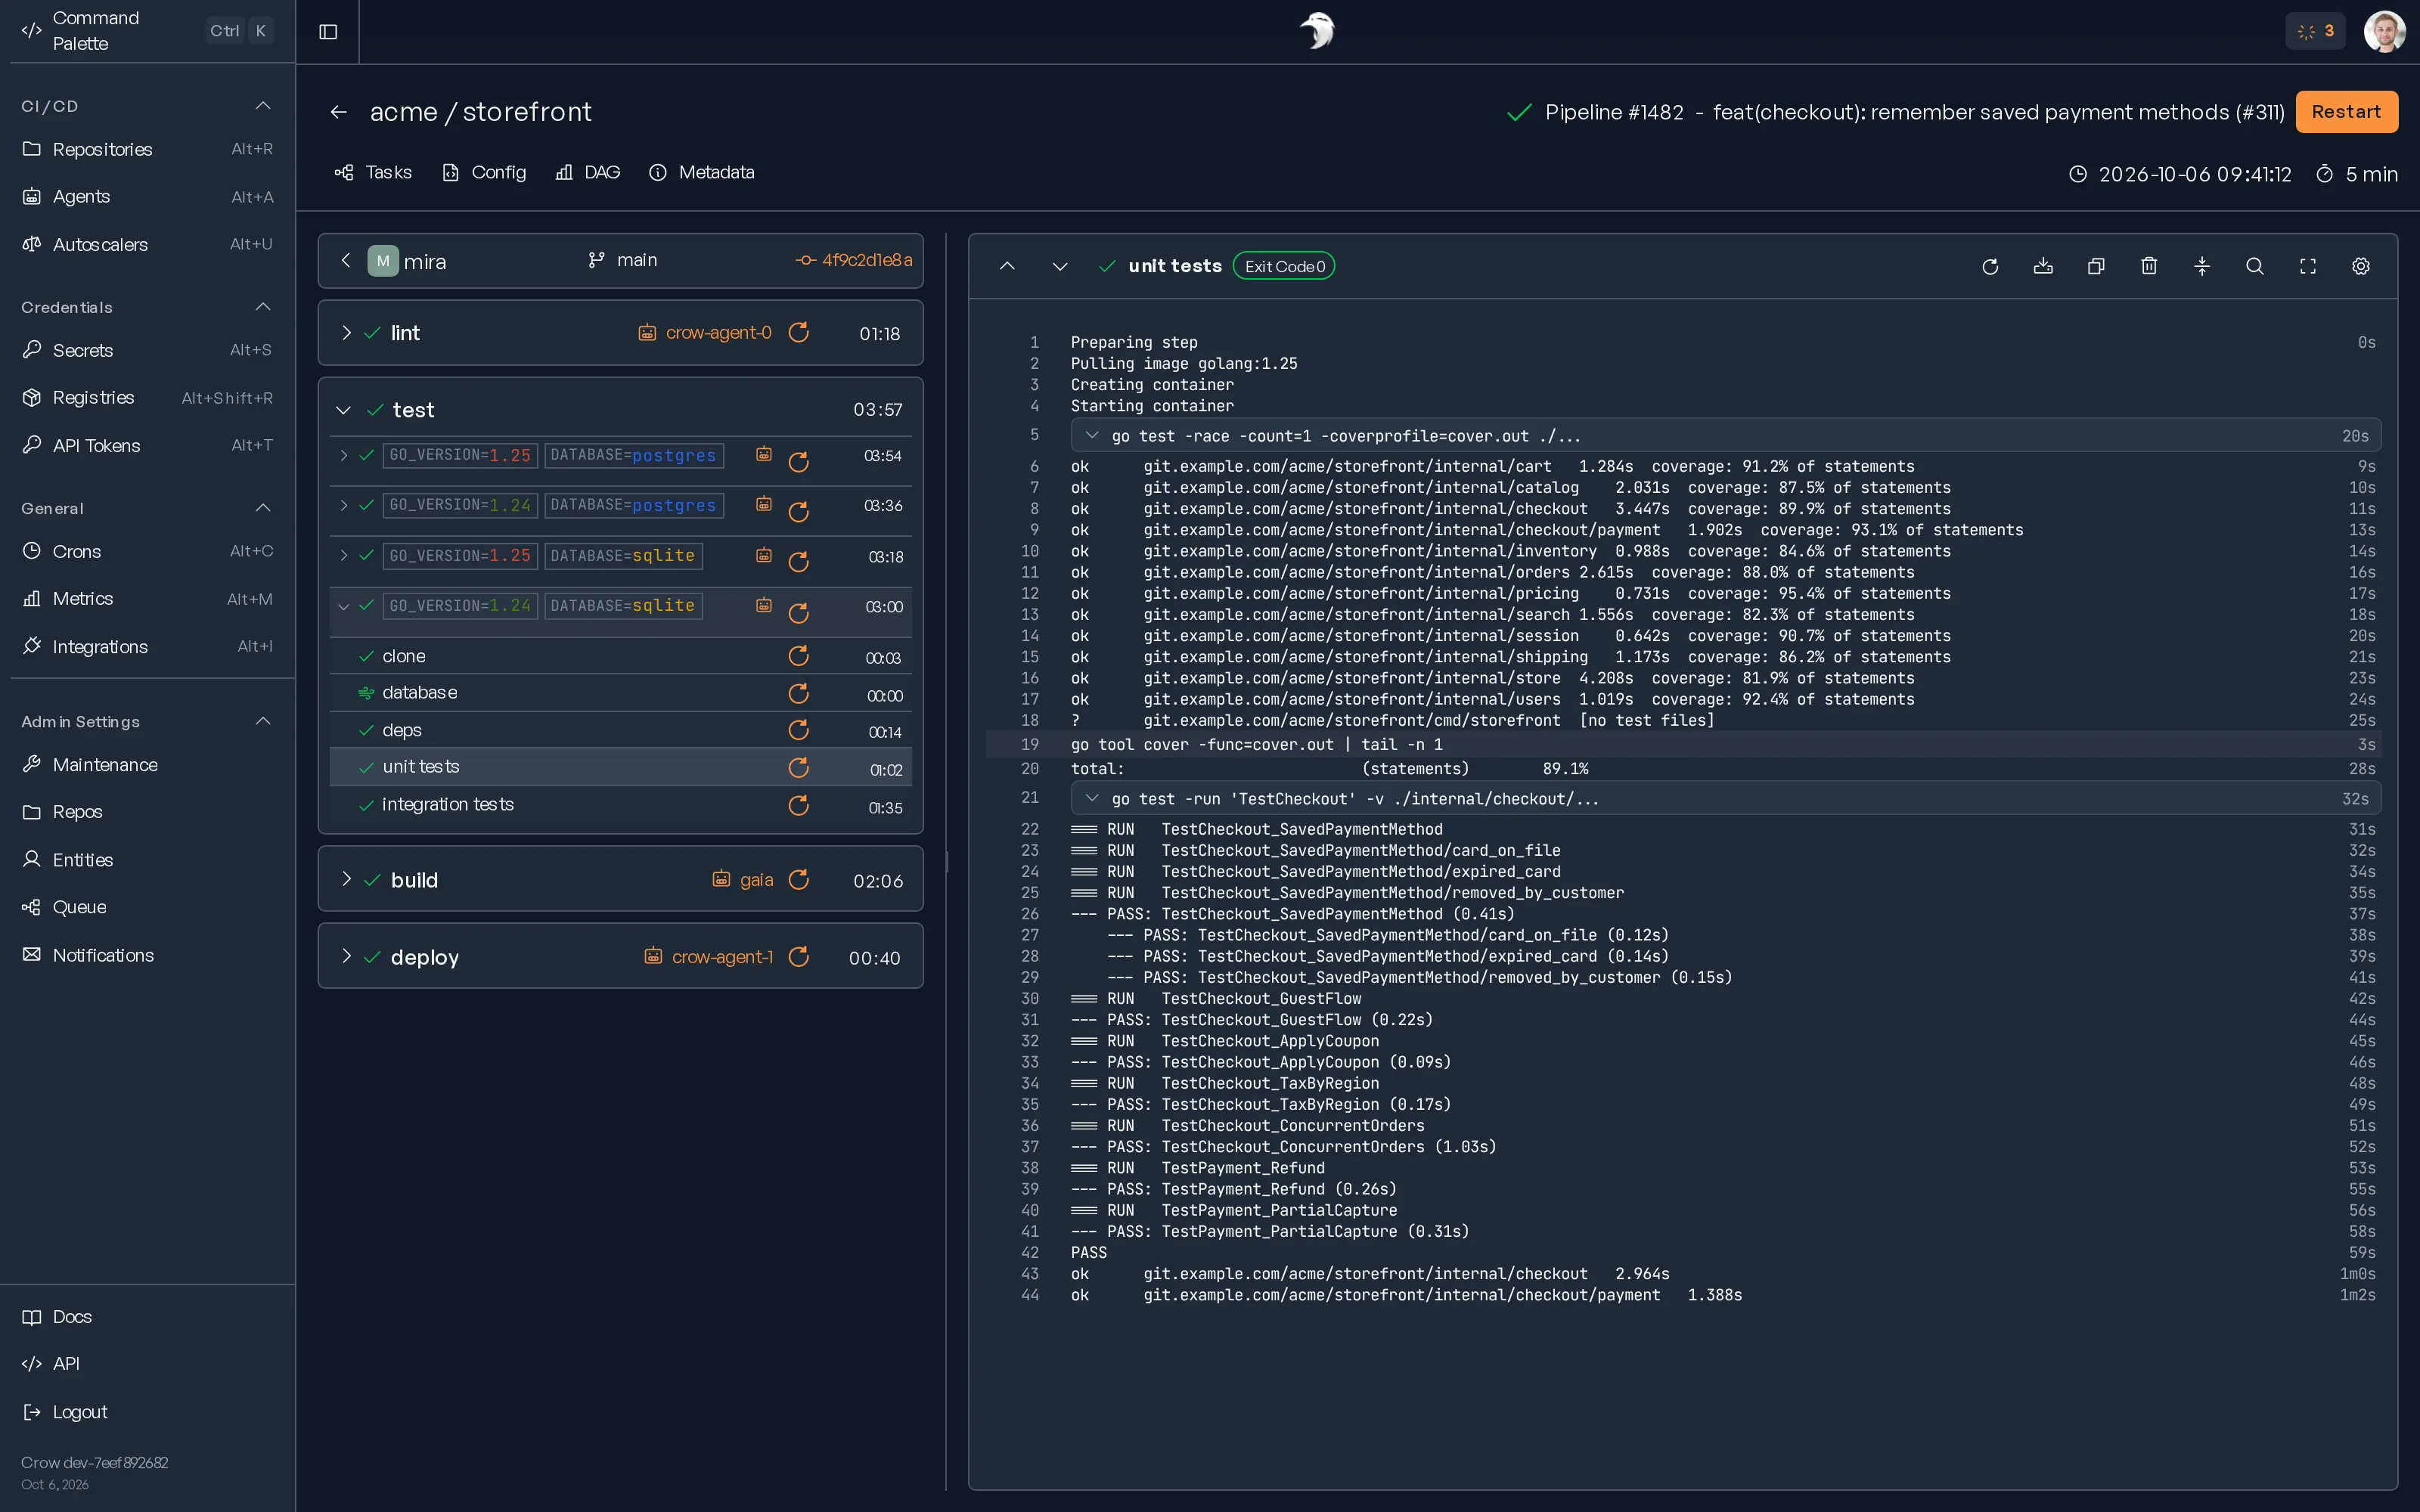This screenshot has height=1512, width=2420.
Task: Select the deps step row
Action: tap(620, 731)
